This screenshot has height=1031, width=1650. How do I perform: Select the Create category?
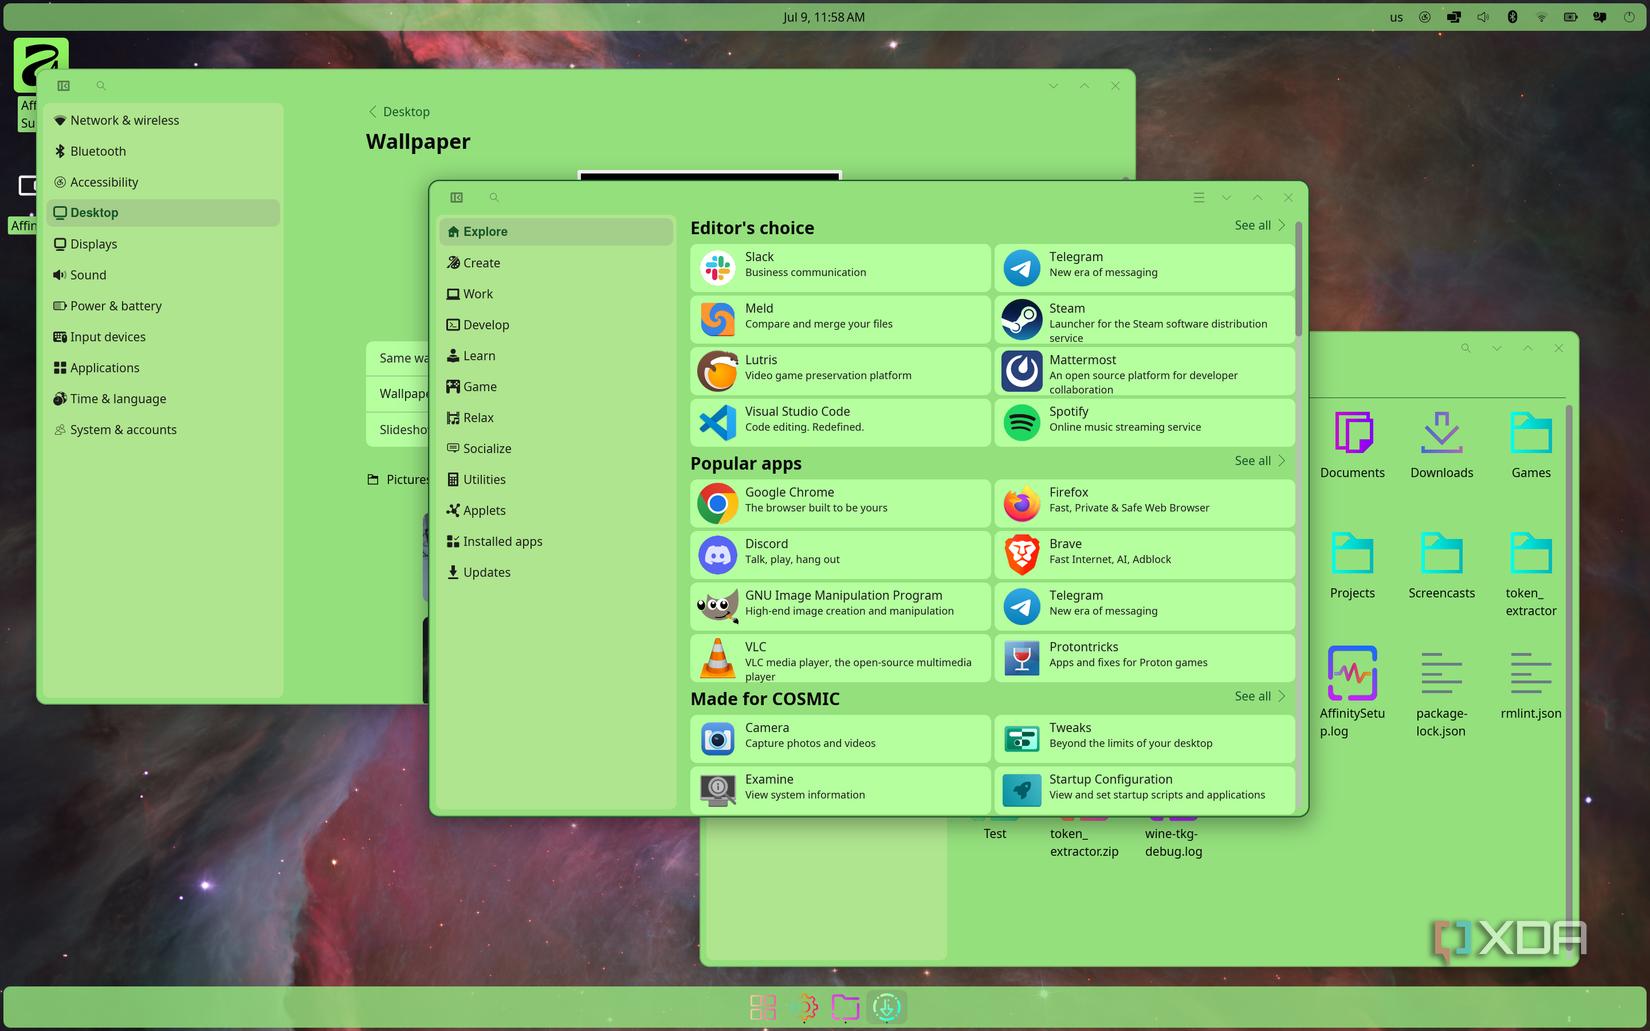pos(556,262)
